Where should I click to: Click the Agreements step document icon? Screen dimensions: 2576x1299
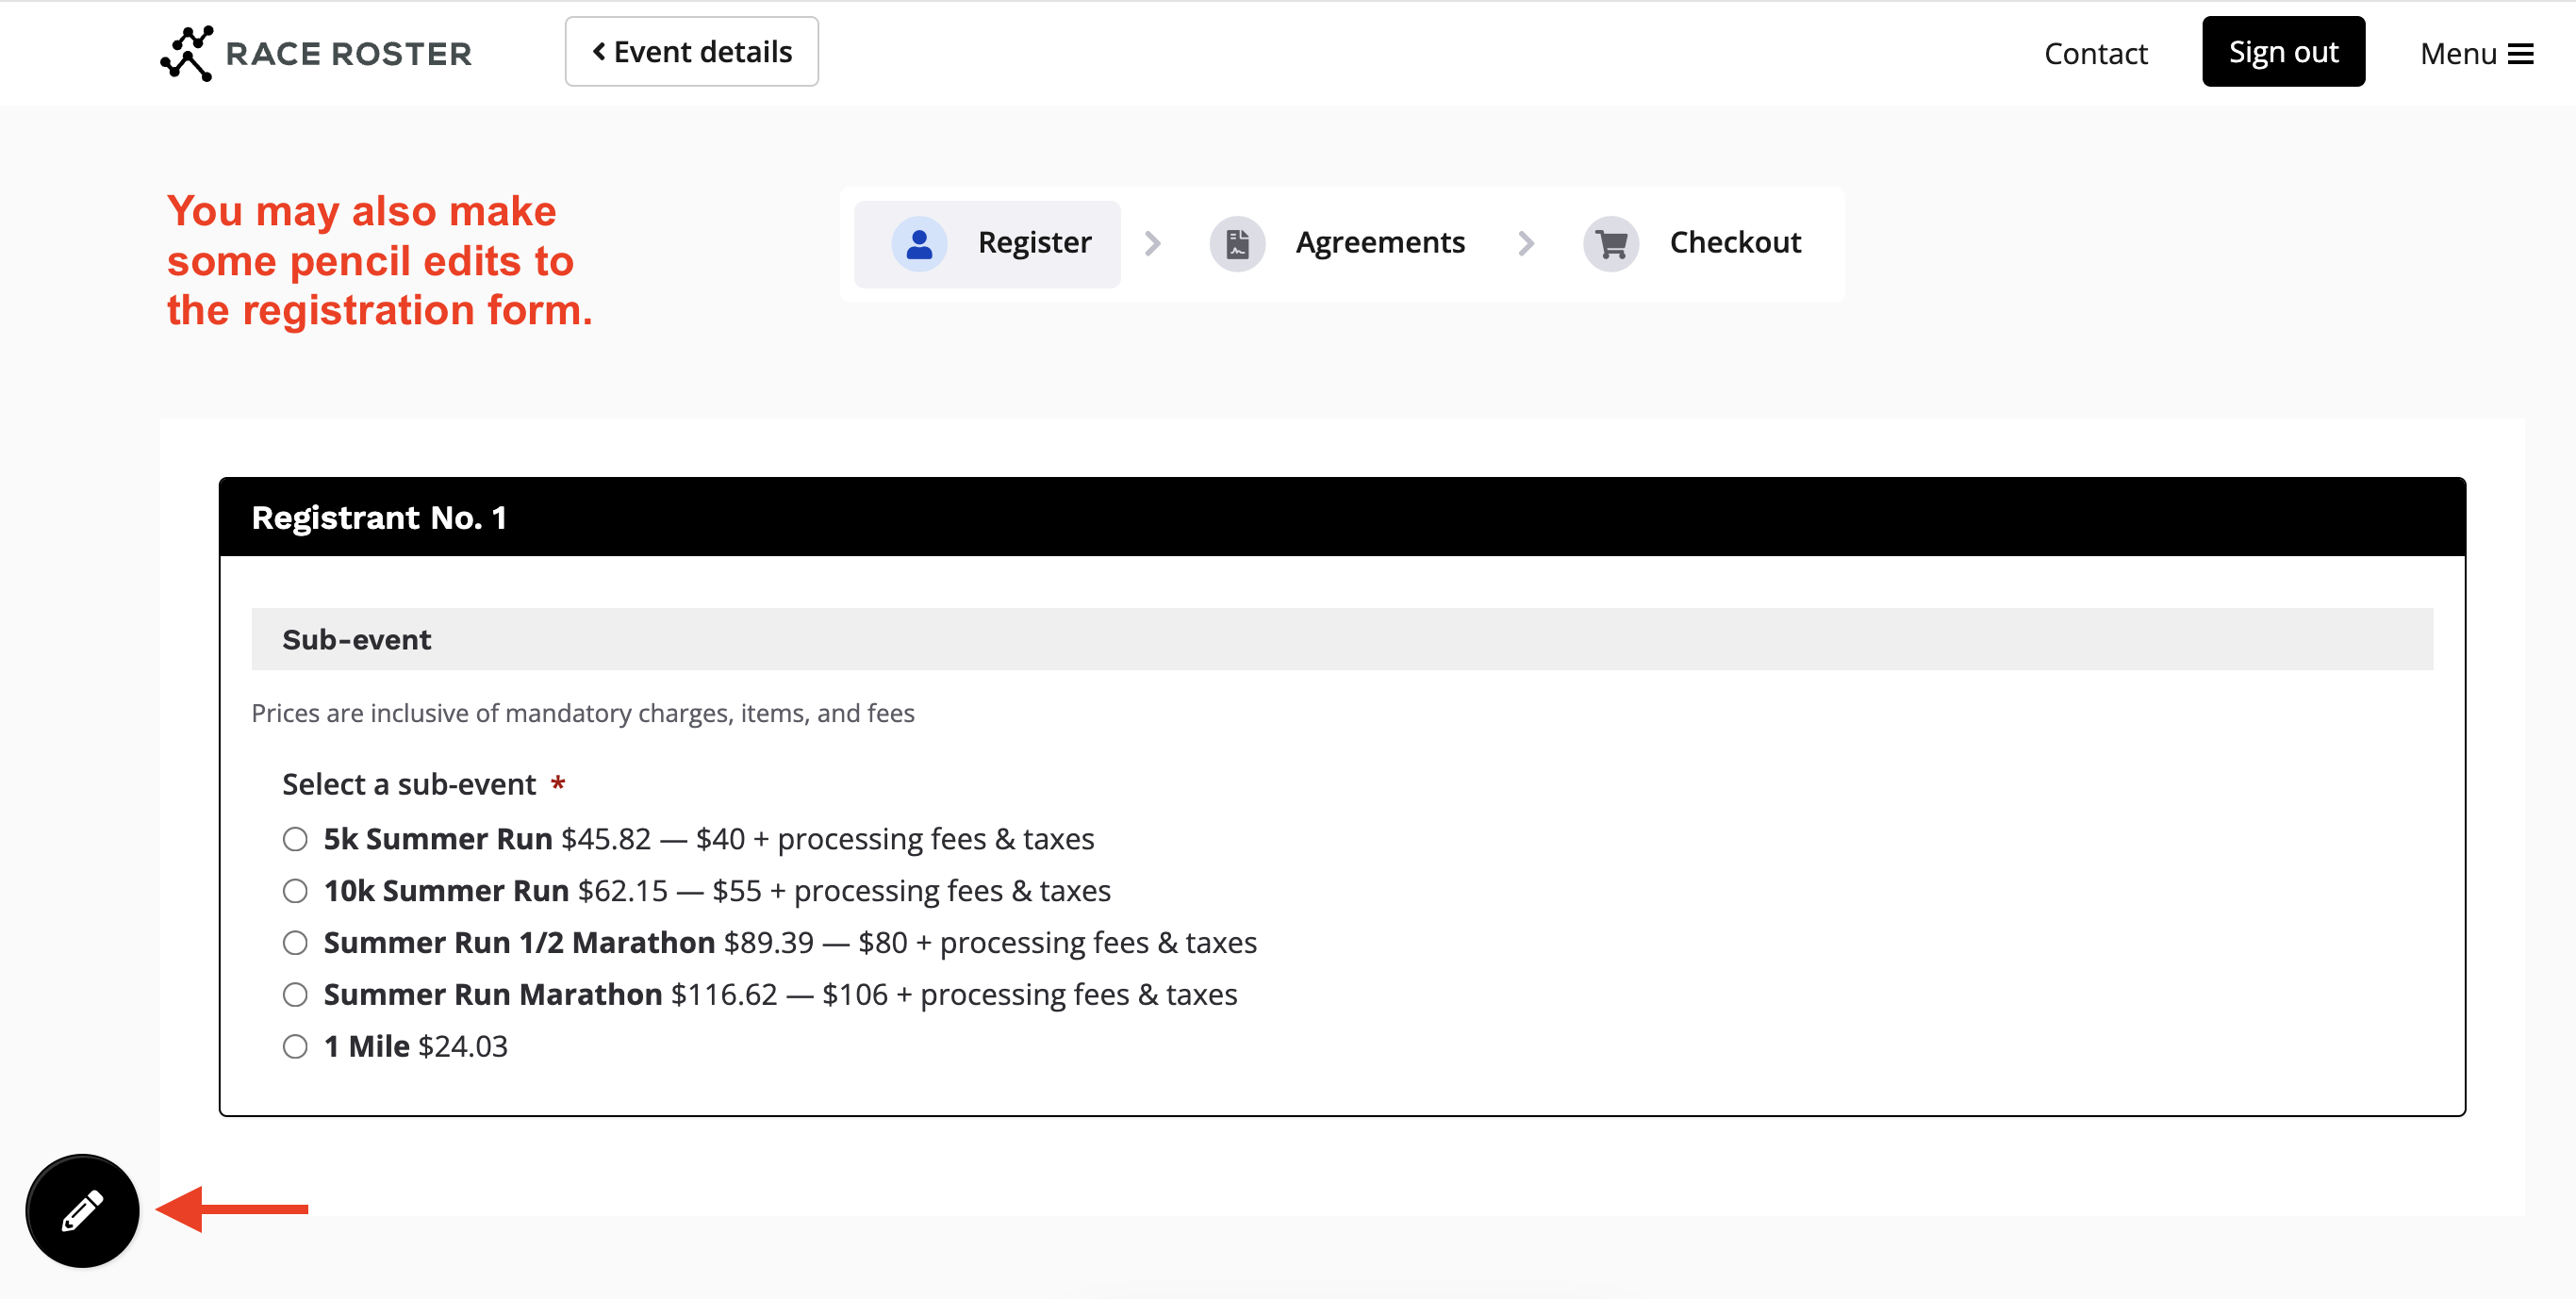pos(1237,244)
